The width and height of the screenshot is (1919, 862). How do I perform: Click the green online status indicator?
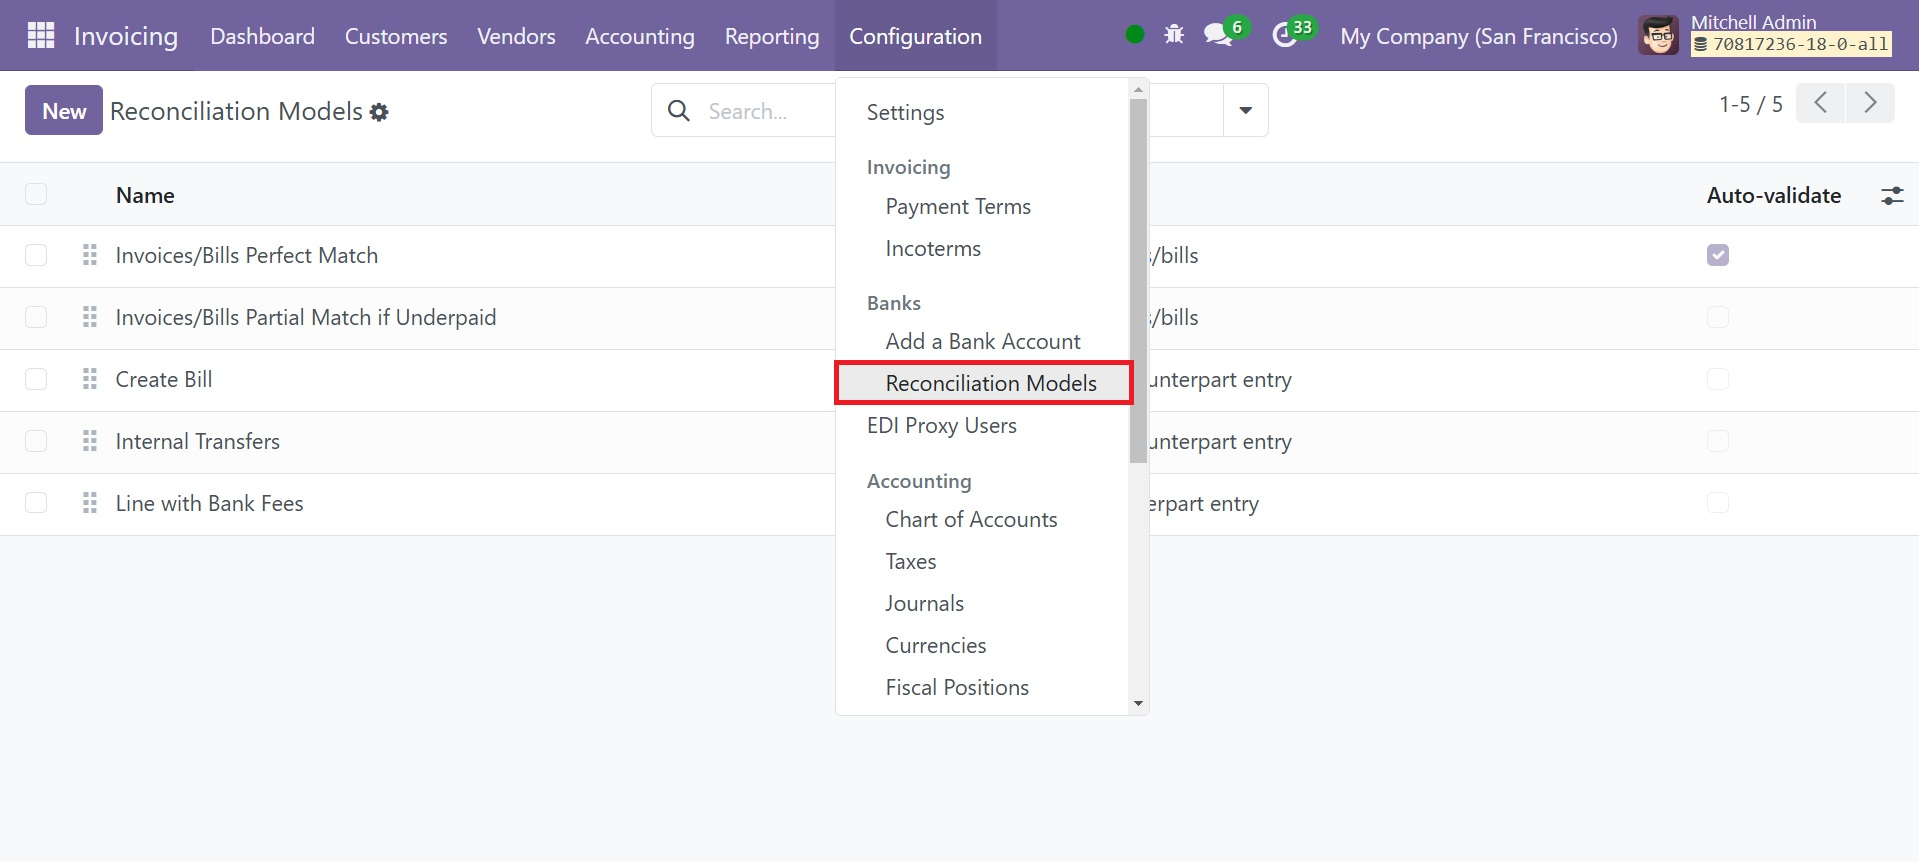(1134, 35)
